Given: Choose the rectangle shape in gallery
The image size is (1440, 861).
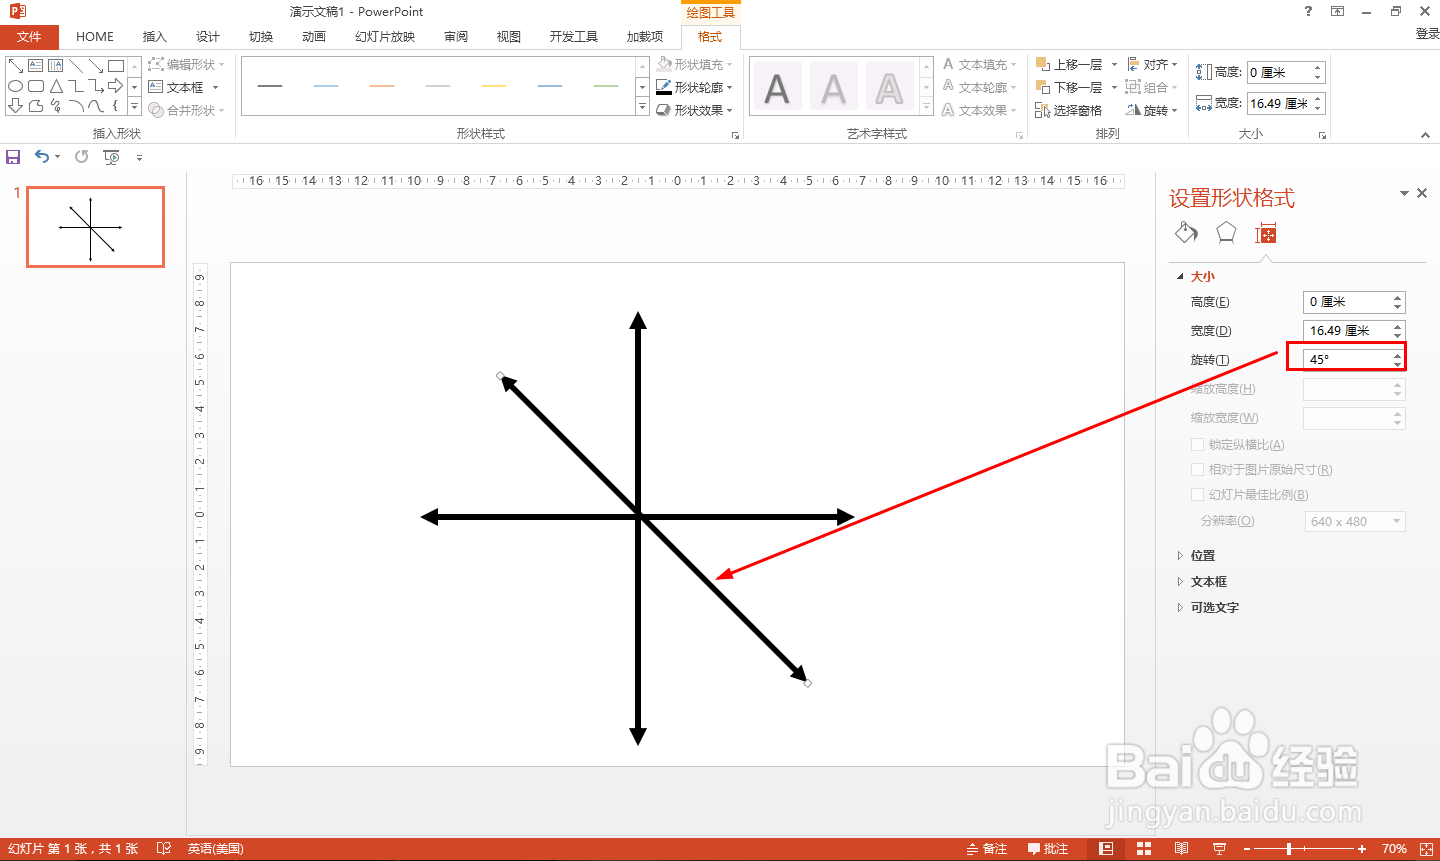Looking at the screenshot, I should (x=116, y=66).
